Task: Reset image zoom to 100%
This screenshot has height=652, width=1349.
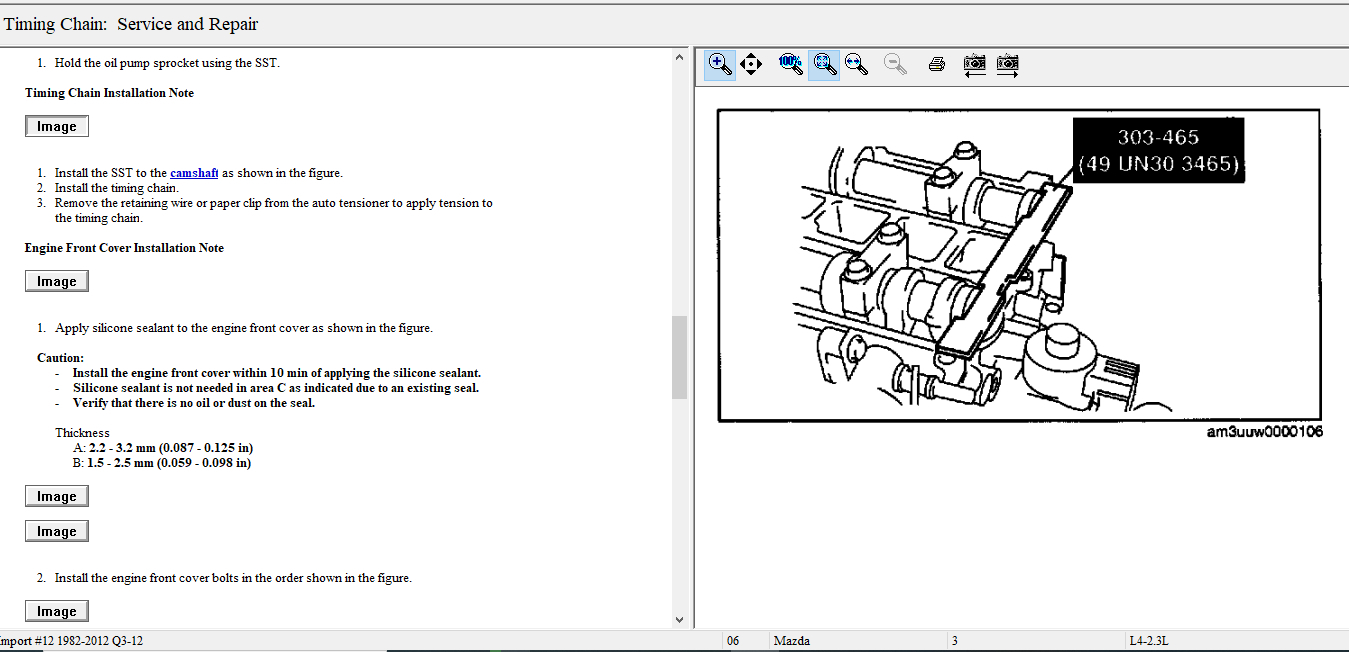Action: [790, 65]
